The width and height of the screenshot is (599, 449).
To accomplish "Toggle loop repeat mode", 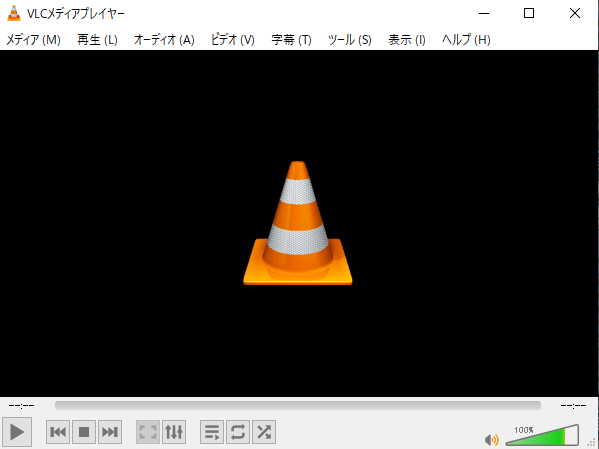I will click(x=238, y=432).
